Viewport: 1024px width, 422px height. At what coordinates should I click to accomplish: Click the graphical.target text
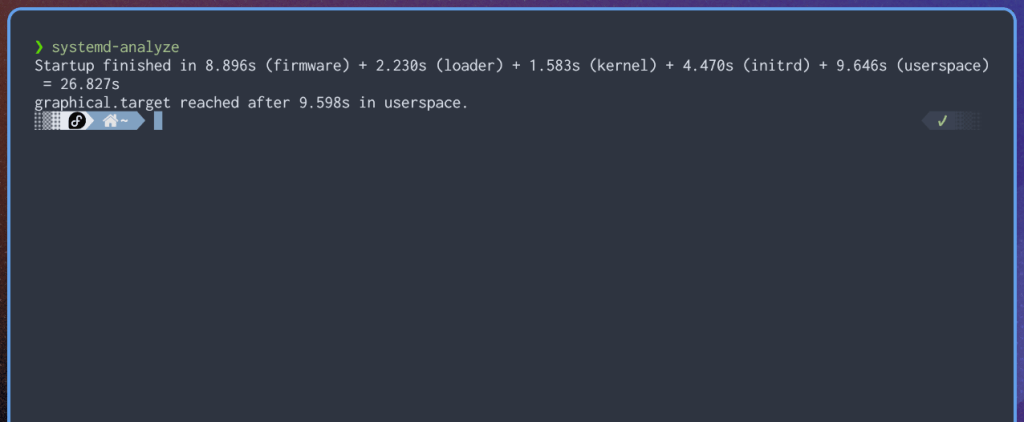click(103, 102)
